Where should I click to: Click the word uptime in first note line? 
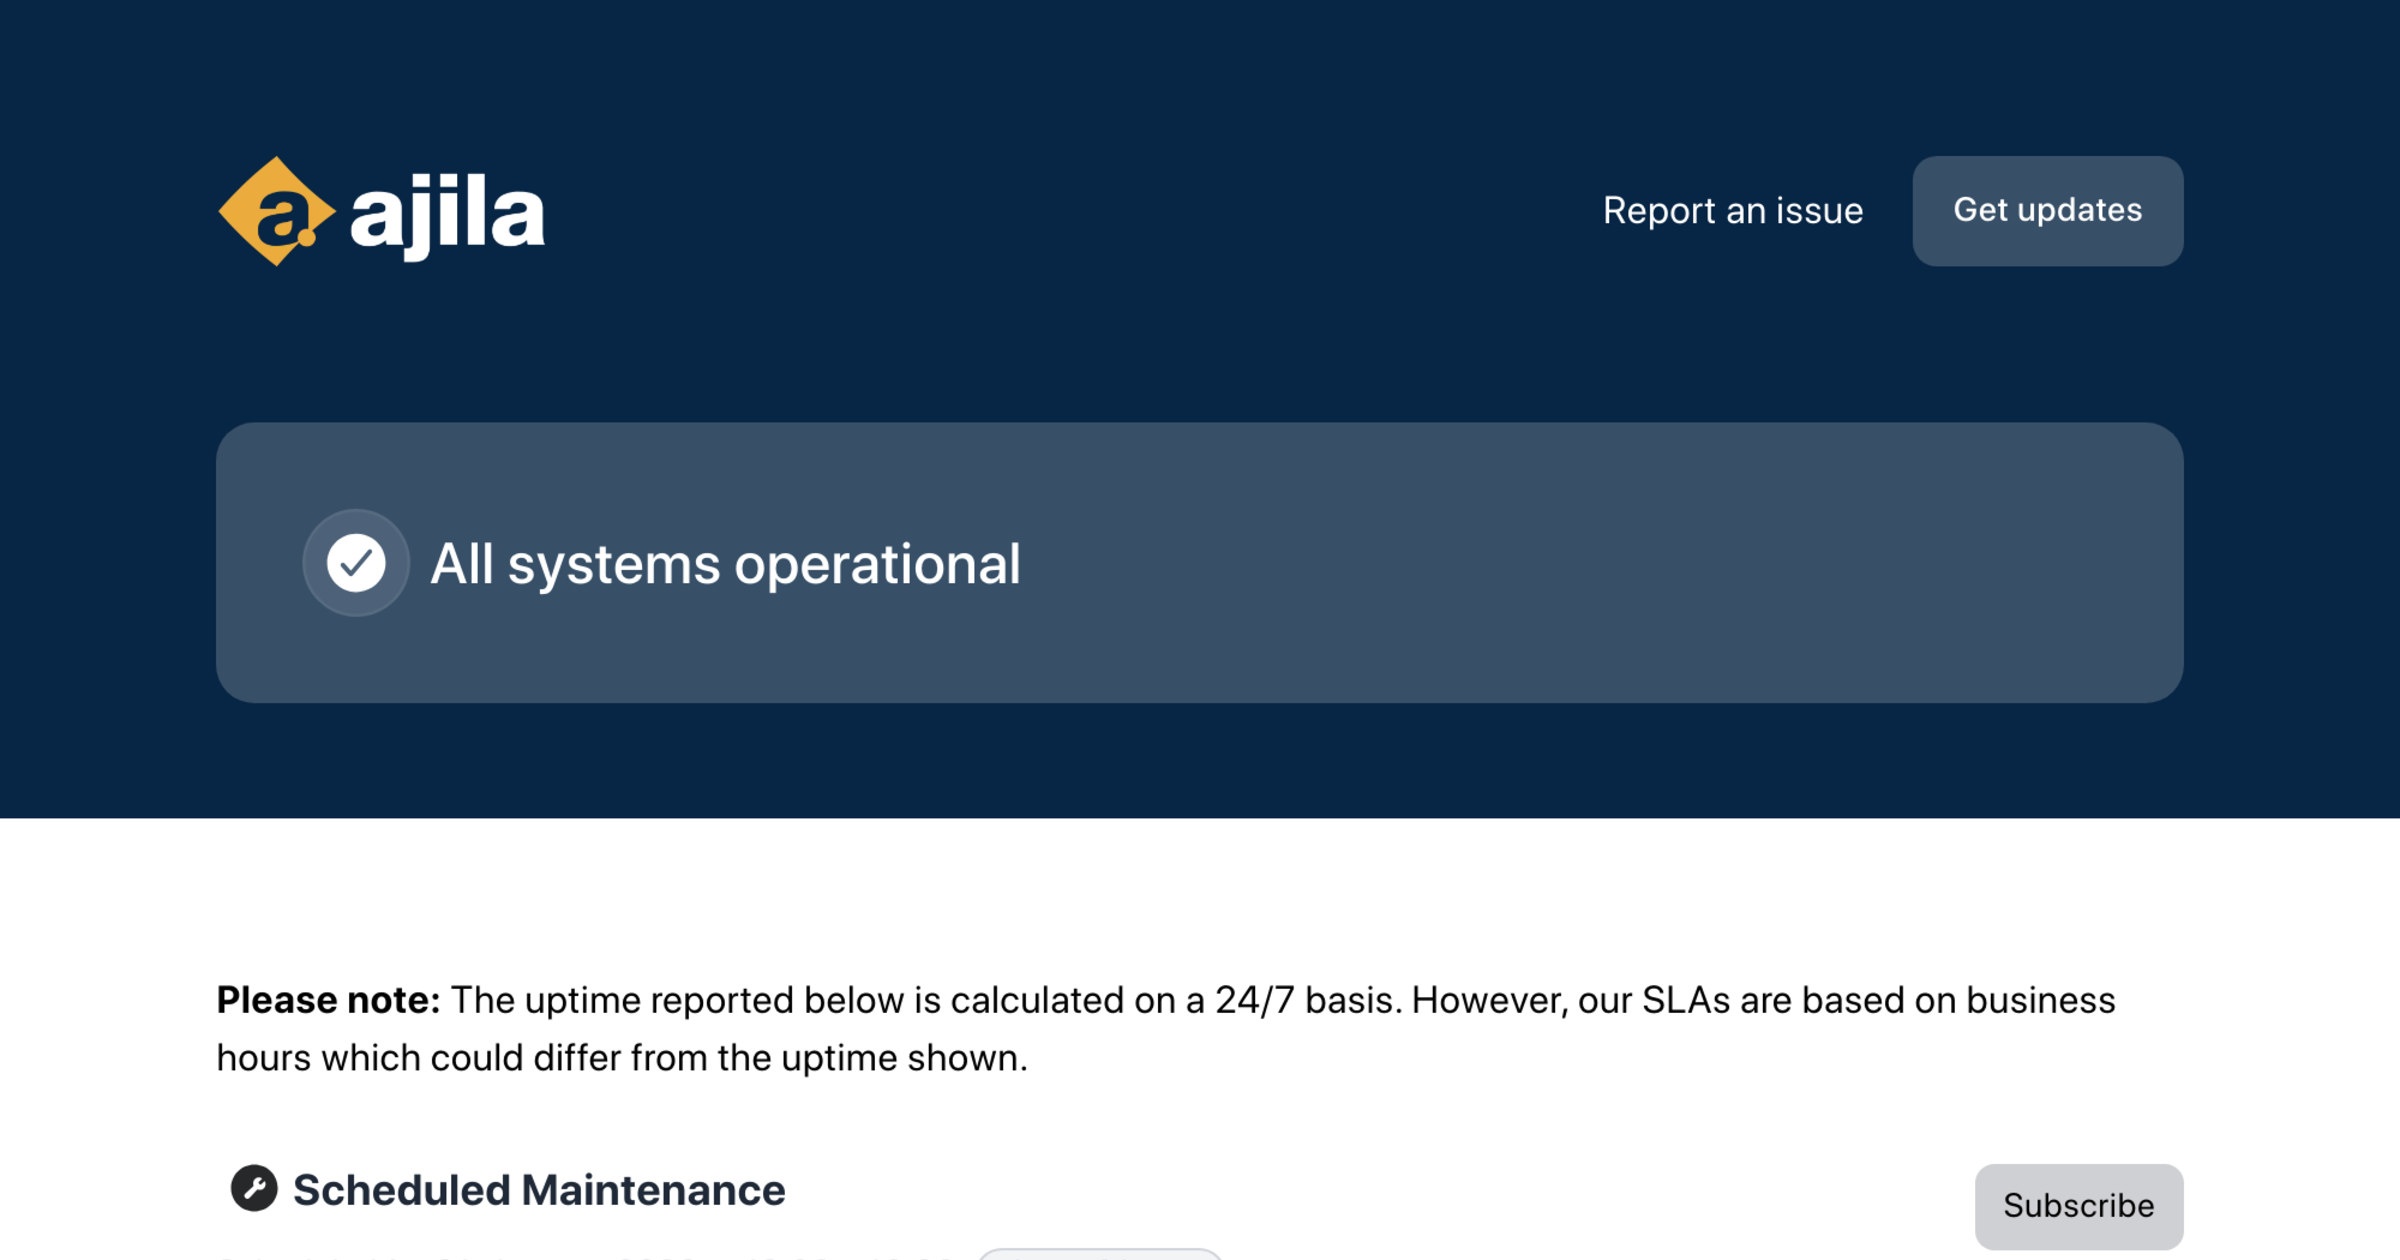(582, 1000)
